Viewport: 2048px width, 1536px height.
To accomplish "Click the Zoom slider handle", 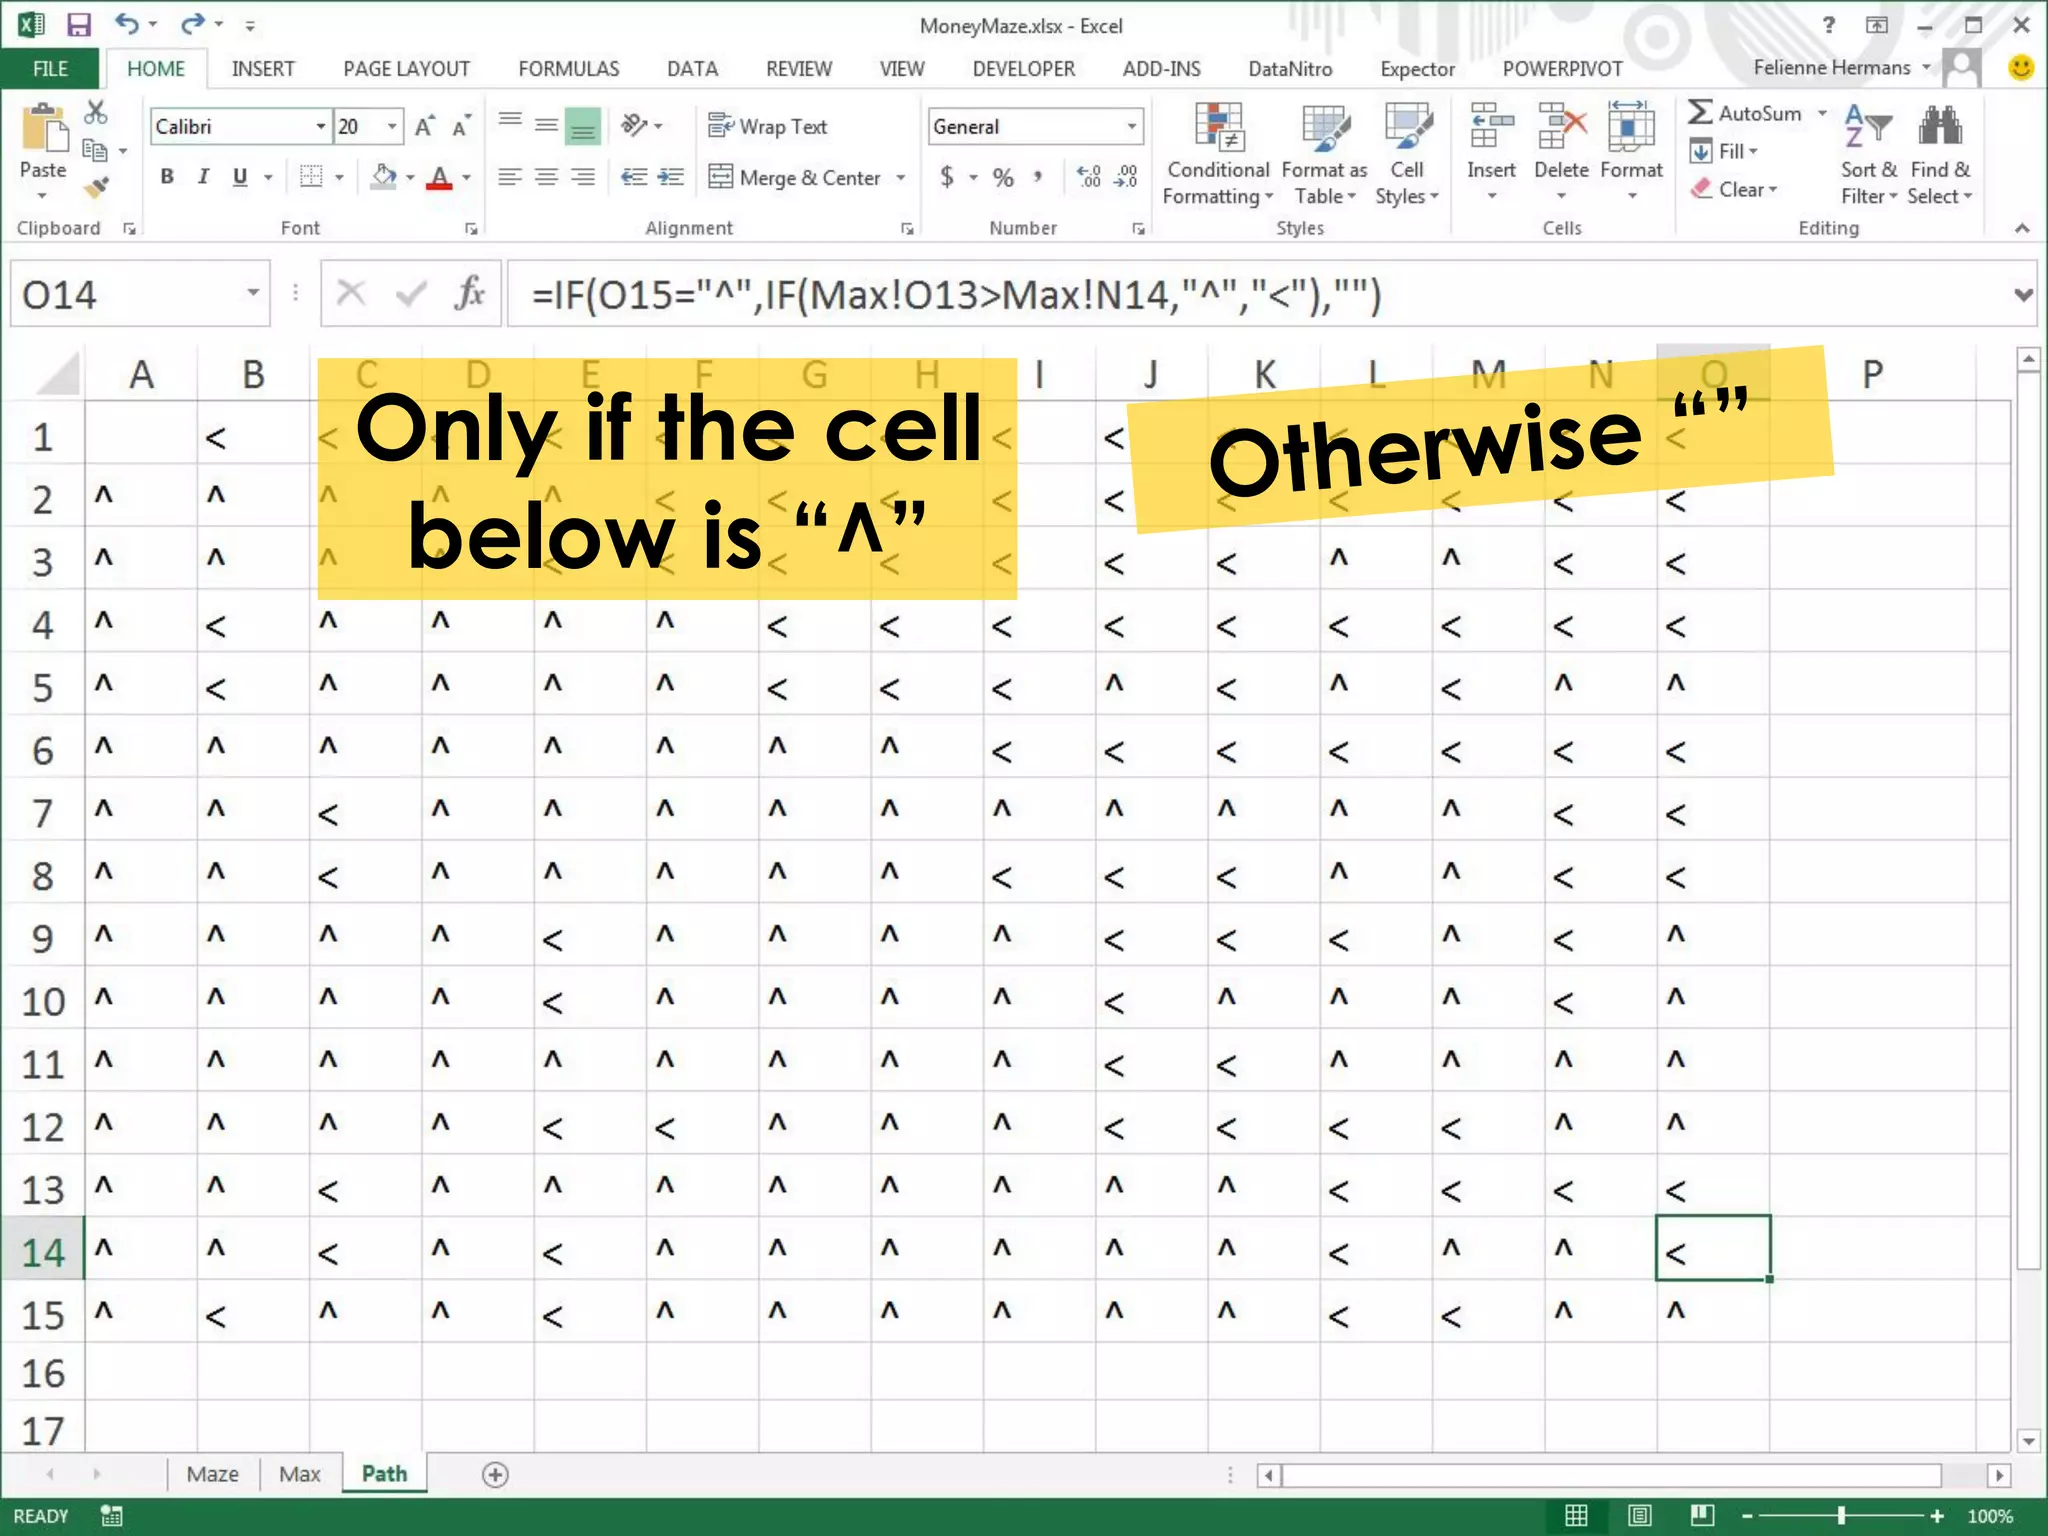I will click(1841, 1515).
